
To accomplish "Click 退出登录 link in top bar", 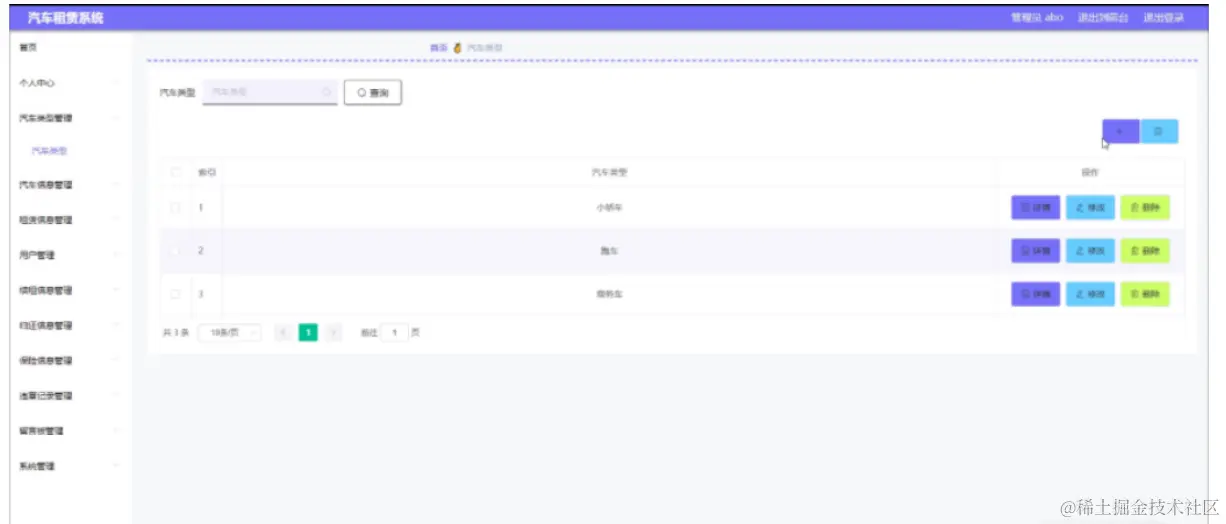I will 1164,18.
